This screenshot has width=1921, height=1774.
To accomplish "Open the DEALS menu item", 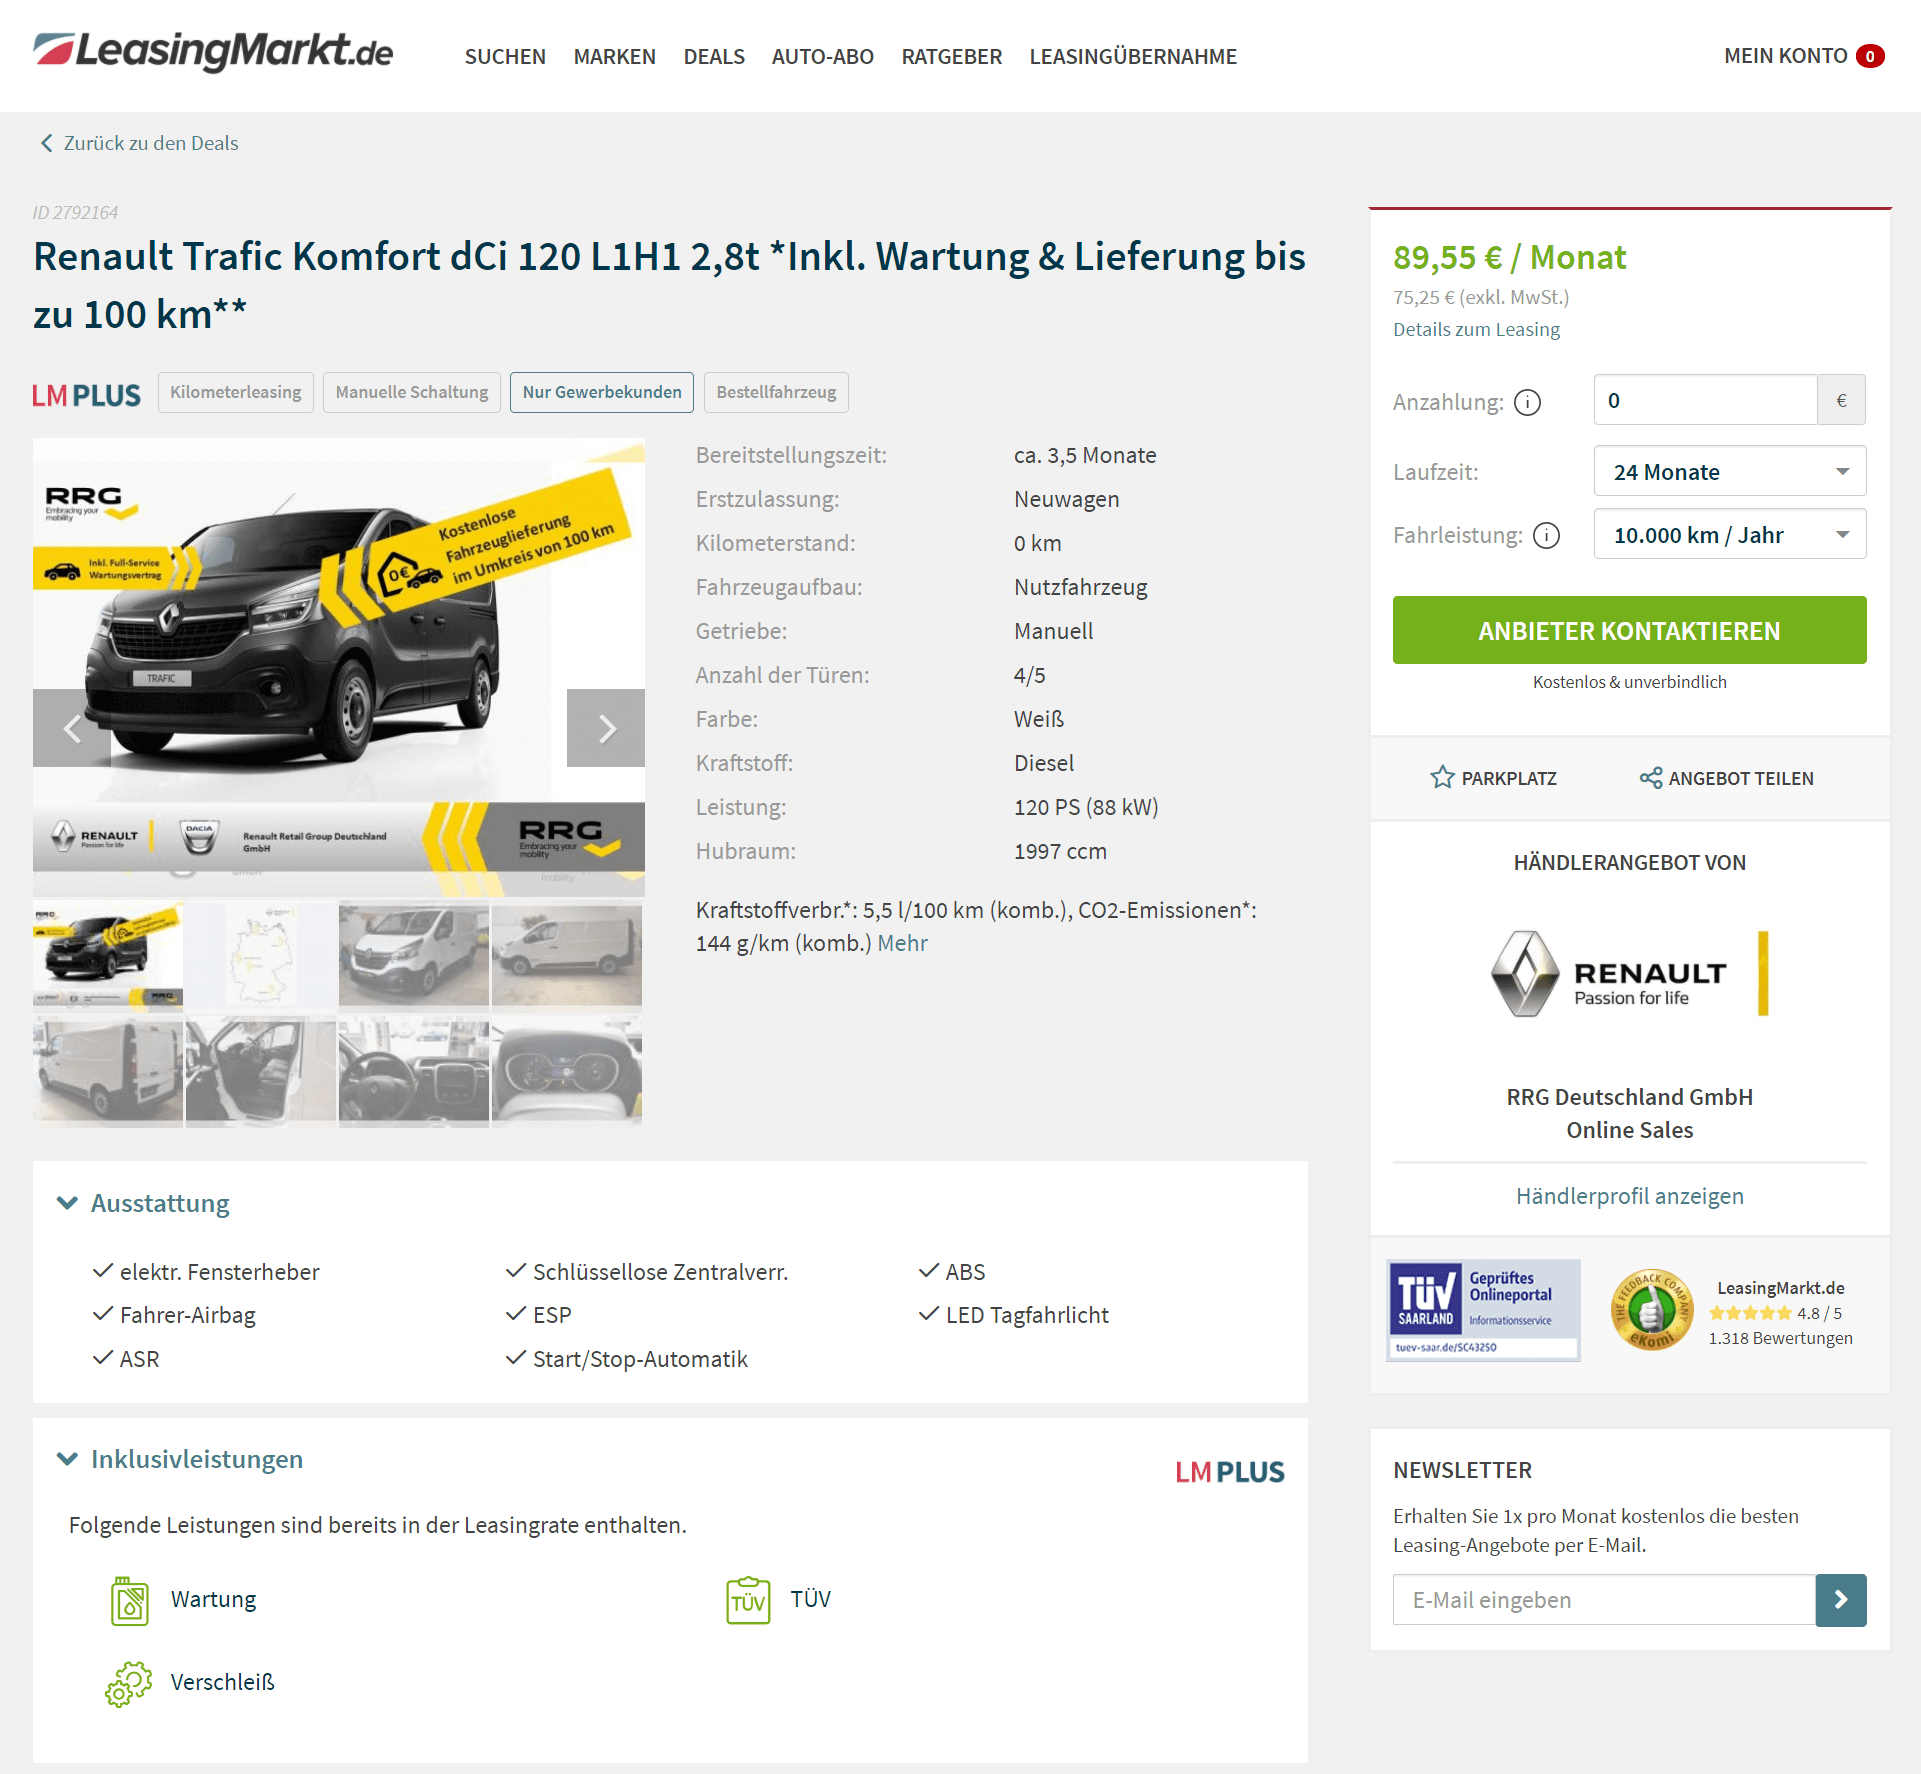I will point(714,56).
